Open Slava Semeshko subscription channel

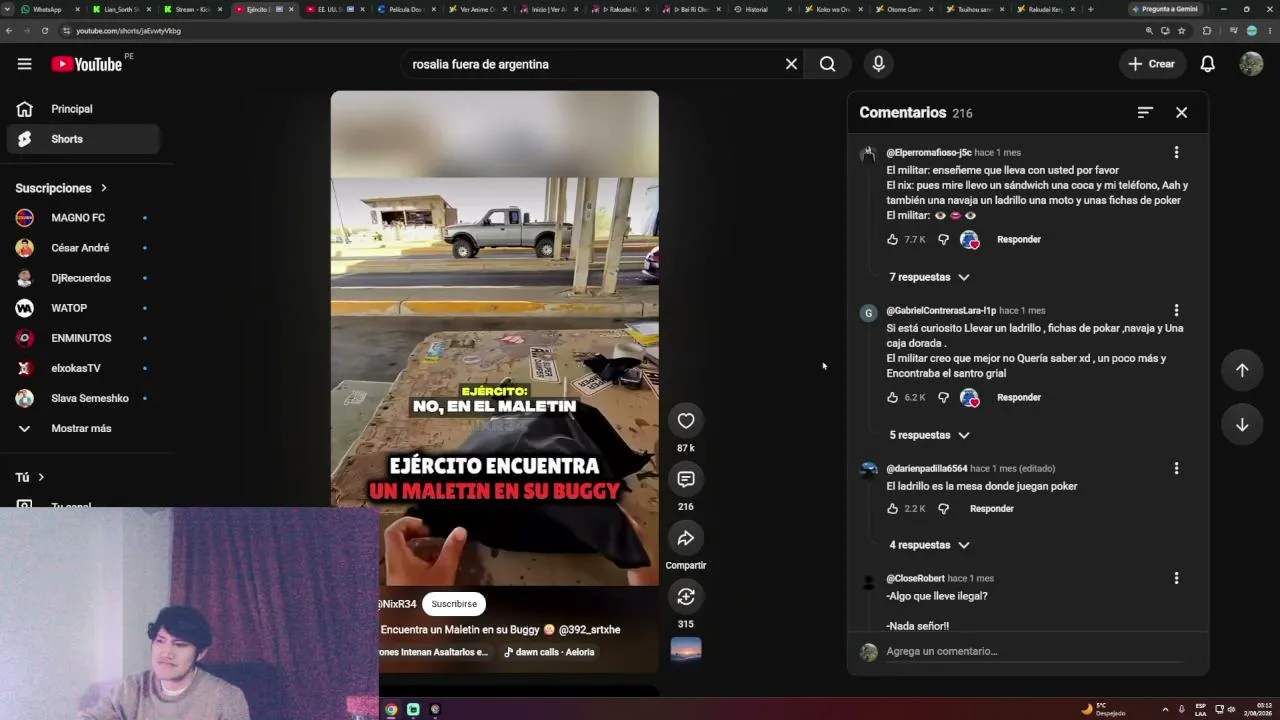point(83,398)
